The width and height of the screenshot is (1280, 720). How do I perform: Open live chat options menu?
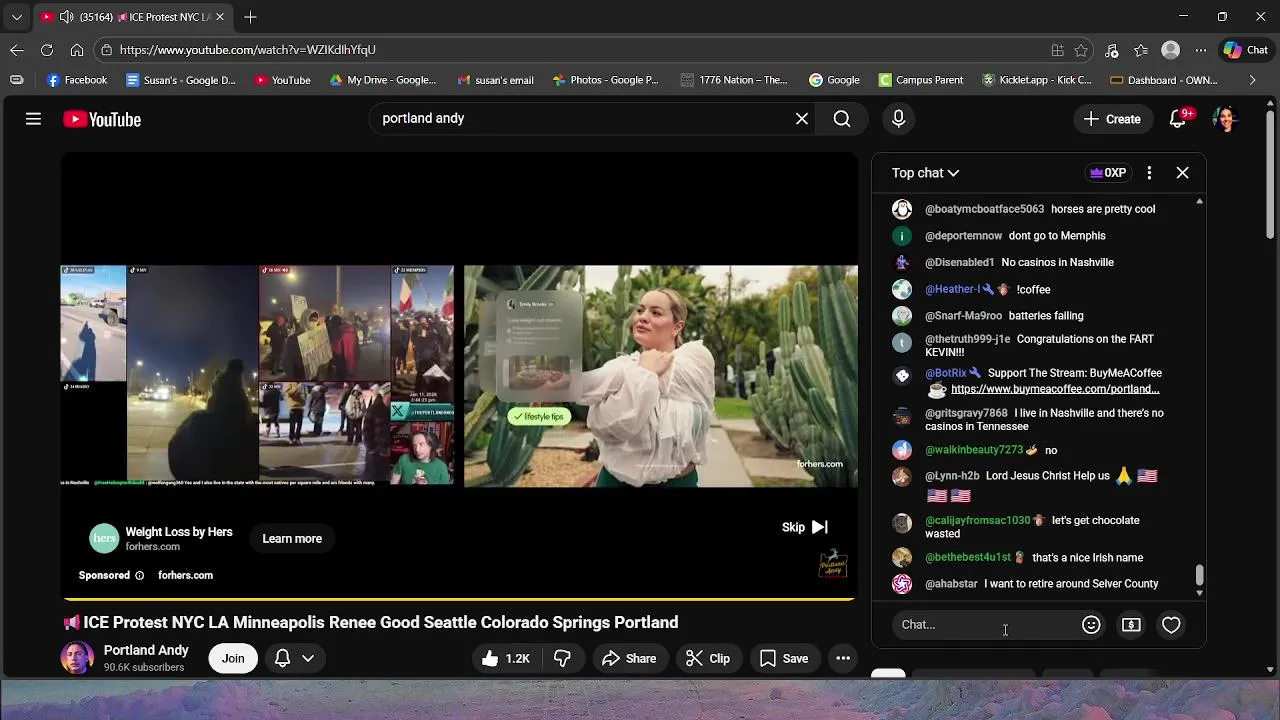point(1149,173)
